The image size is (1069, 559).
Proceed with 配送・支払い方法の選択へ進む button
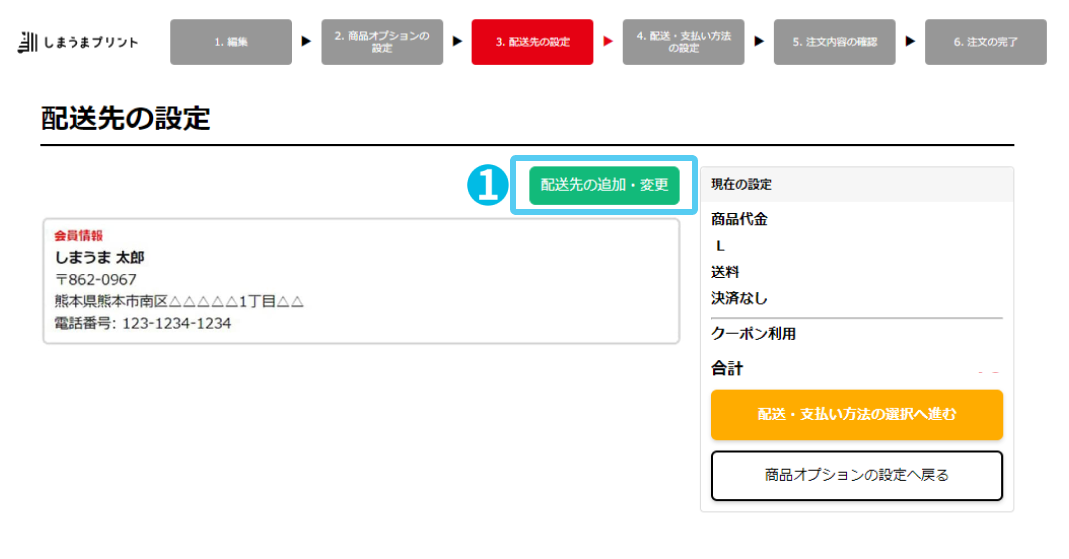click(857, 414)
